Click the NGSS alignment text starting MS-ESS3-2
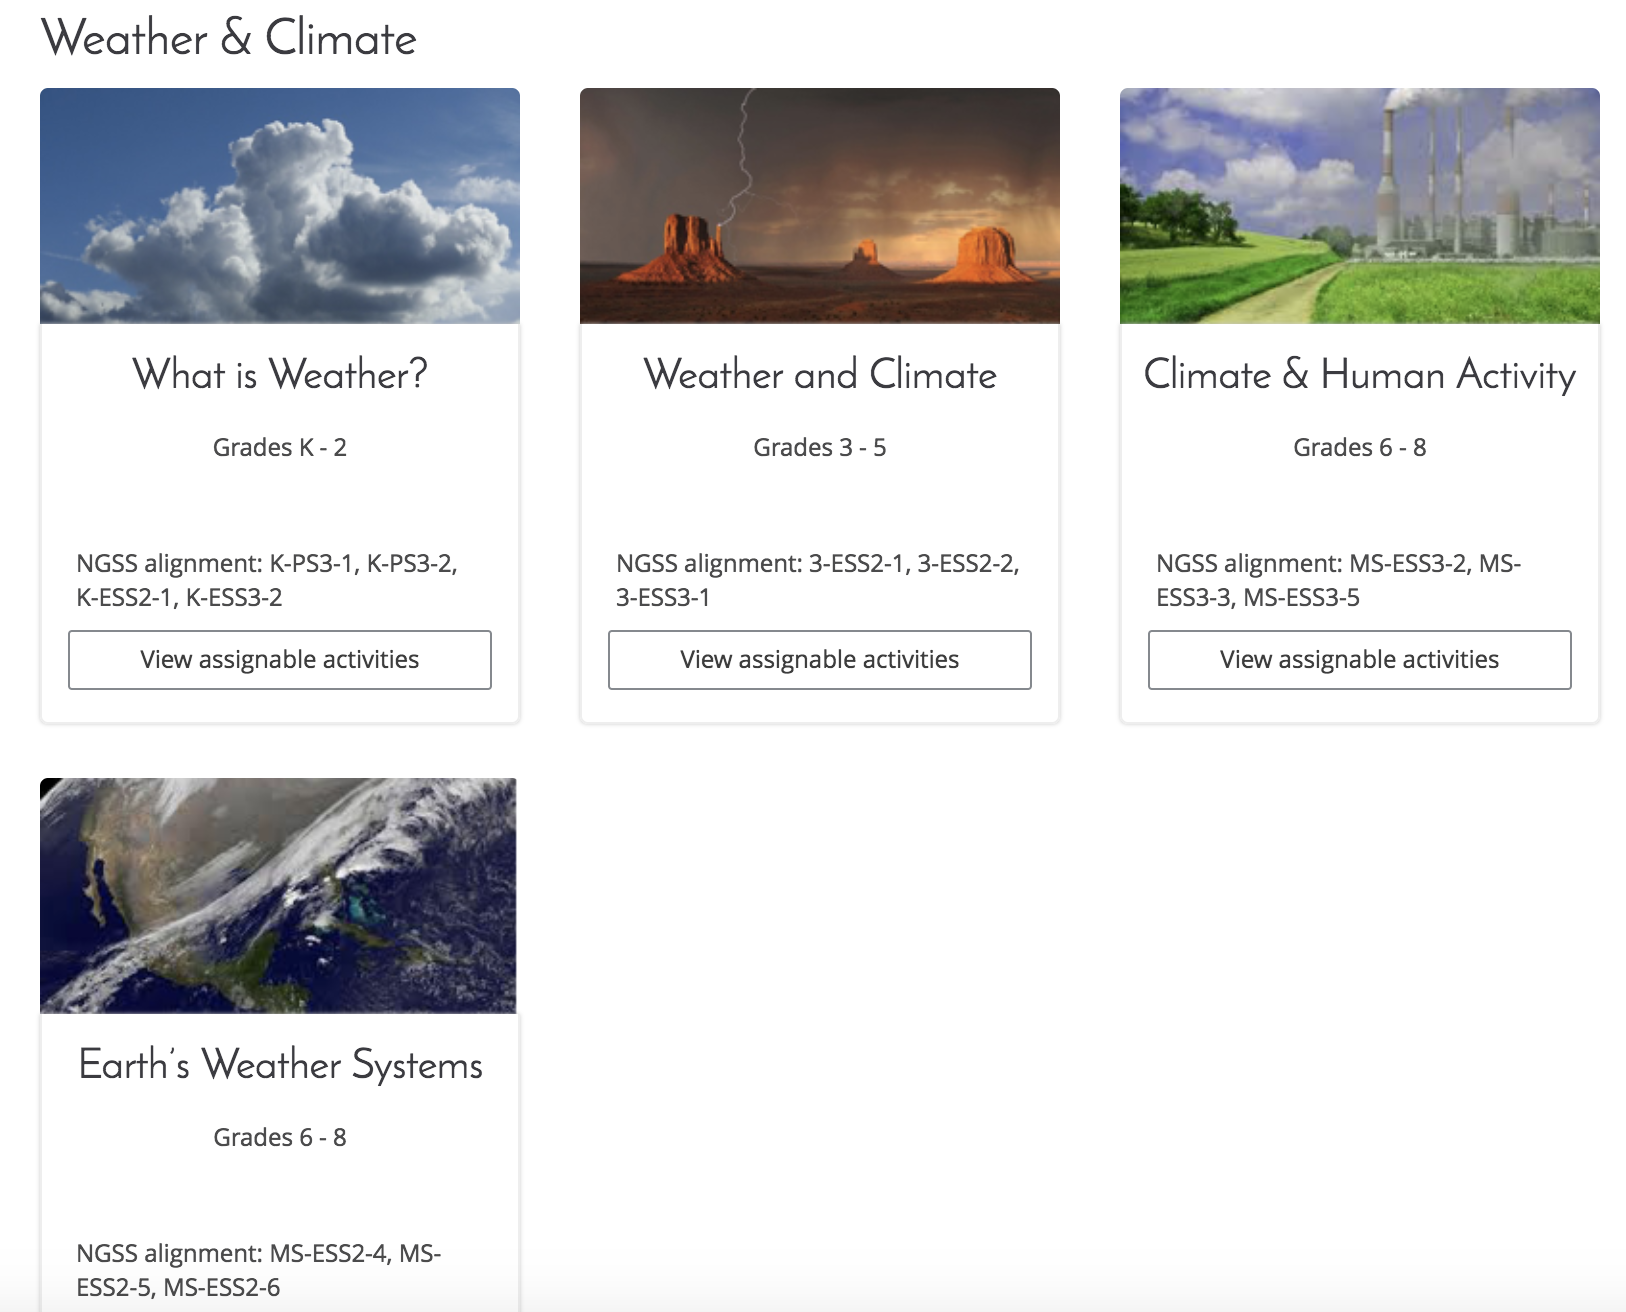 click(x=1339, y=580)
